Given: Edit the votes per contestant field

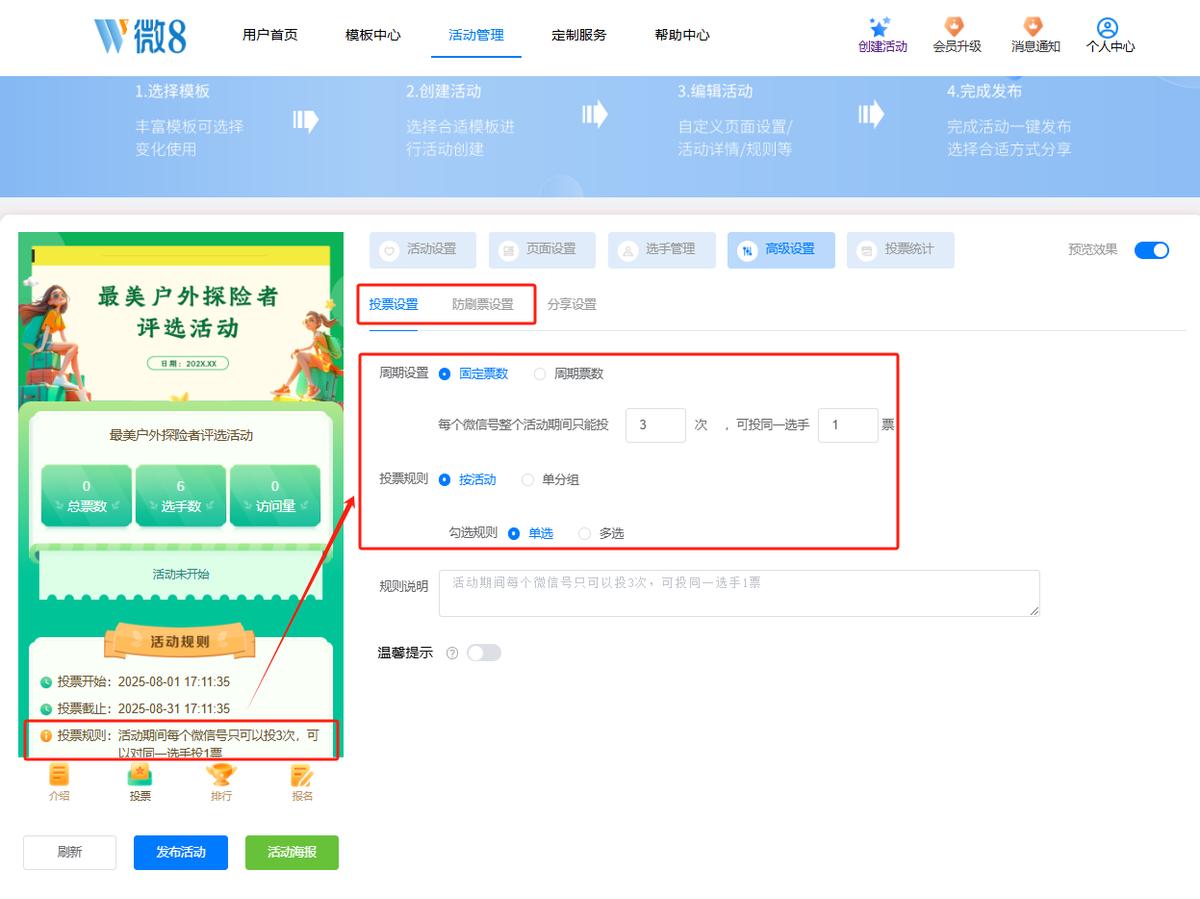Looking at the screenshot, I should [848, 425].
